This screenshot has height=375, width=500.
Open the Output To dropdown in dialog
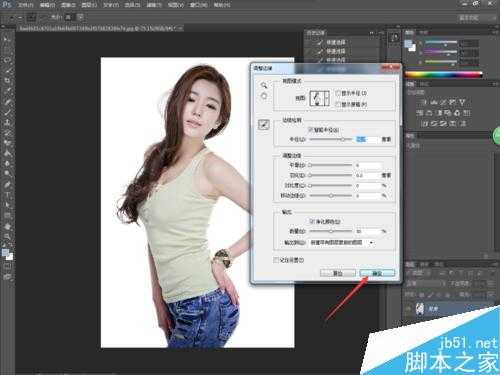[342, 243]
